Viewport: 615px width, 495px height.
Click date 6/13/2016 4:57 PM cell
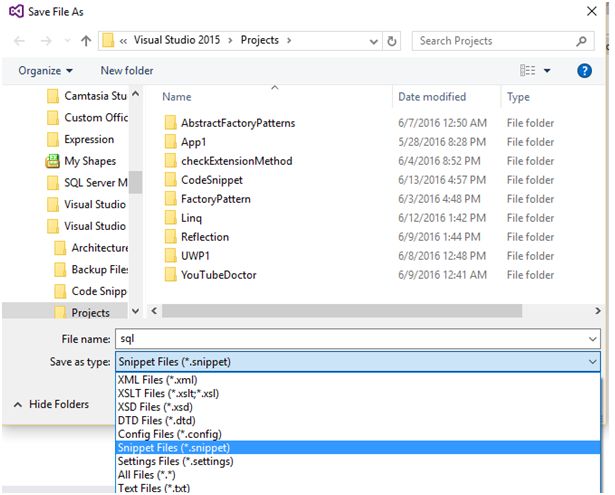[x=442, y=180]
